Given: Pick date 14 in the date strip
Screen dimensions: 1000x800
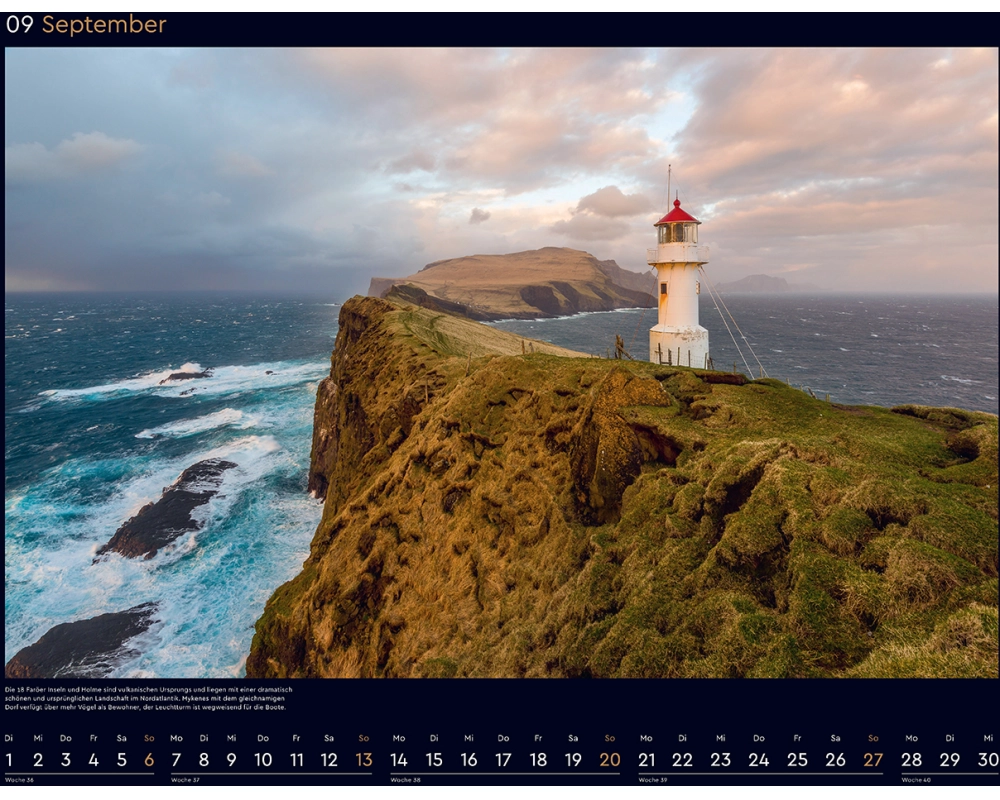Looking at the screenshot, I should point(399,759).
